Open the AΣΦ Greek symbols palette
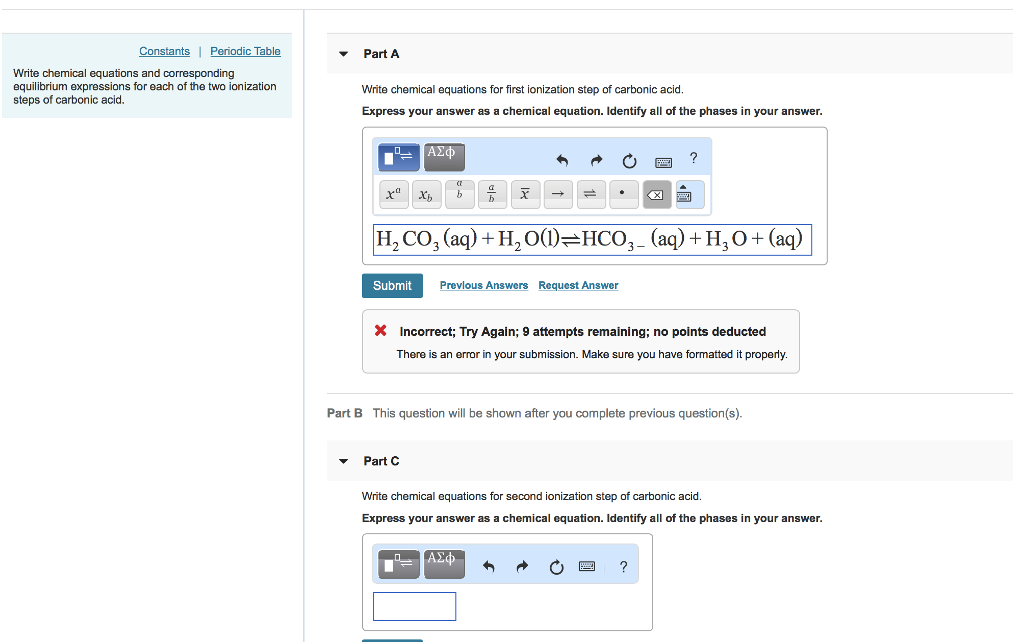Image resolution: width=1024 pixels, height=642 pixels. (x=443, y=156)
